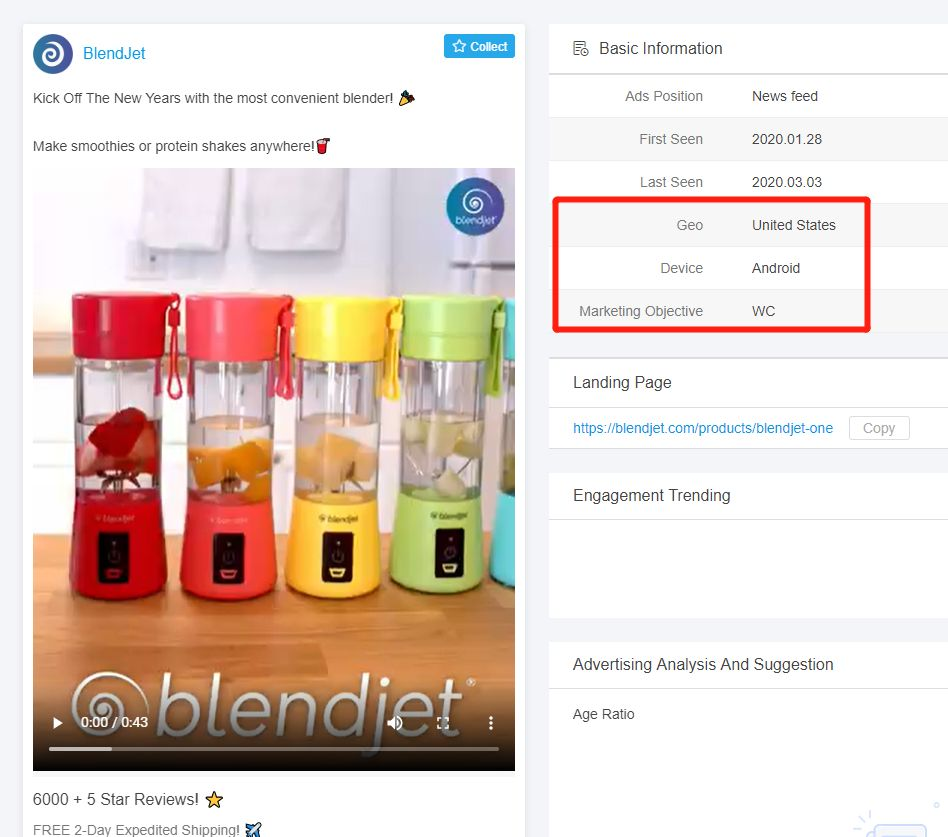
Task: Toggle fullscreen on the video player
Action: (443, 723)
